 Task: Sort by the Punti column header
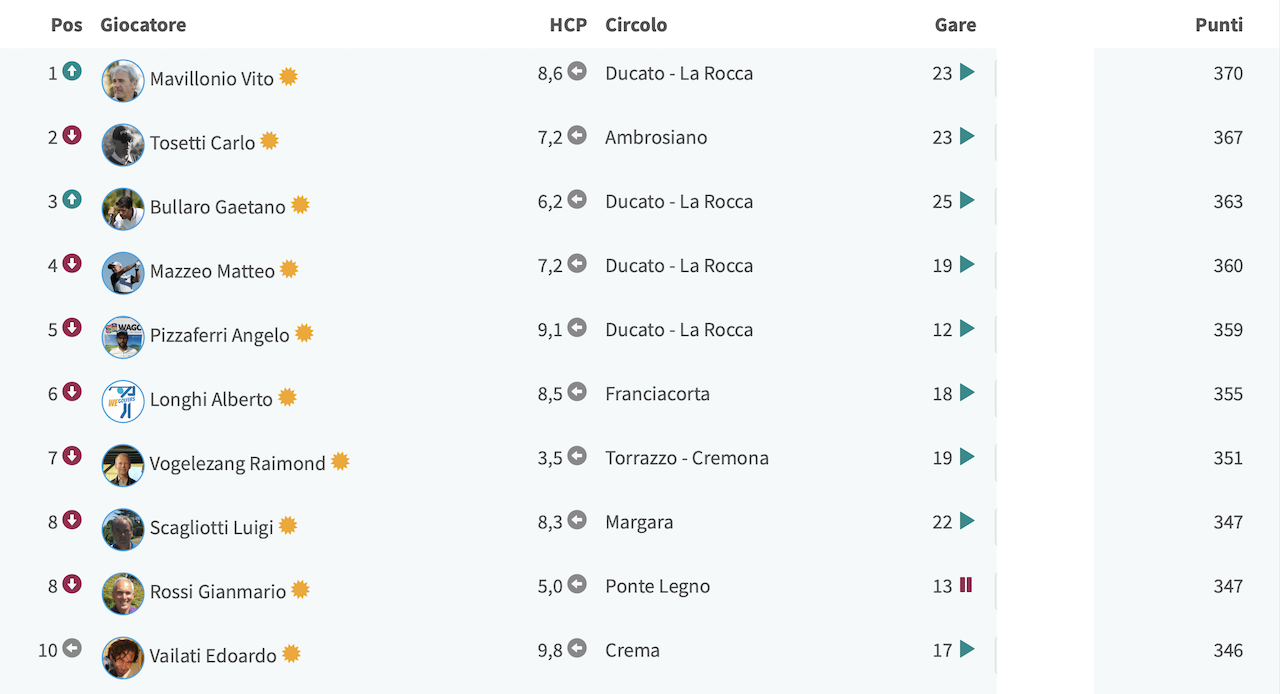click(1219, 25)
